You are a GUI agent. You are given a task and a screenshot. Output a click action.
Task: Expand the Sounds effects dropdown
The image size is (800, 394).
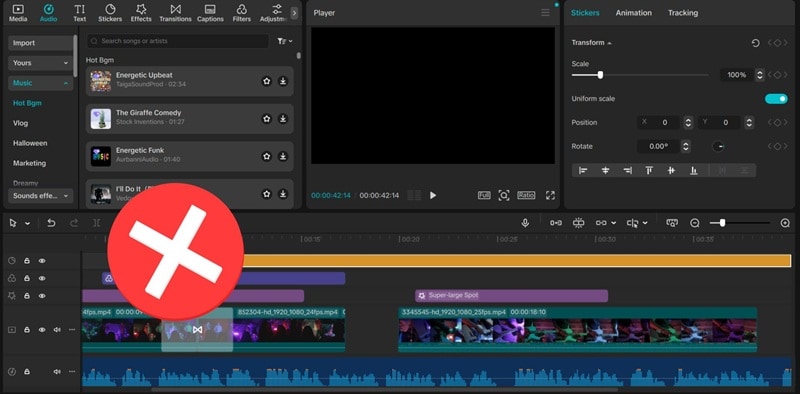click(40, 196)
